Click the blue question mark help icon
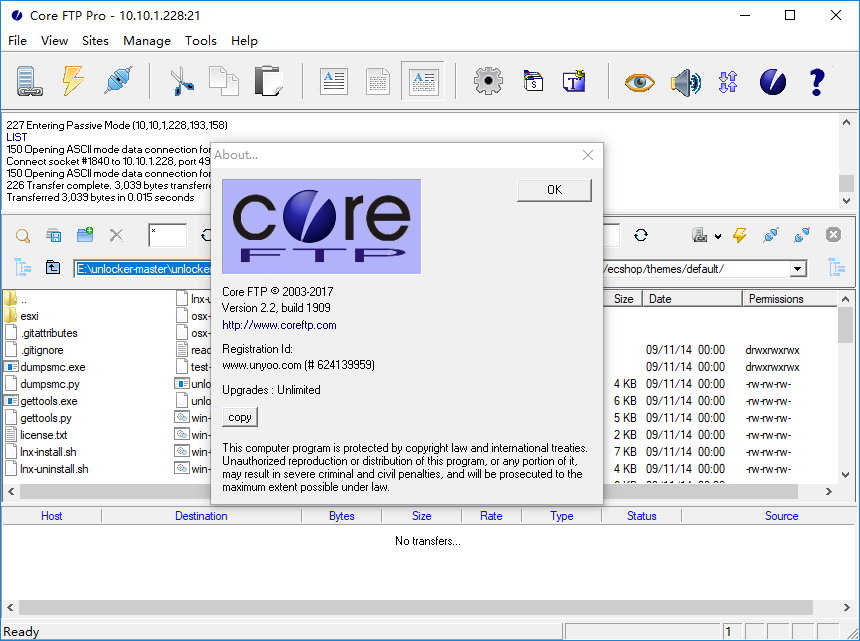Viewport: 860px width, 641px height. tap(817, 82)
